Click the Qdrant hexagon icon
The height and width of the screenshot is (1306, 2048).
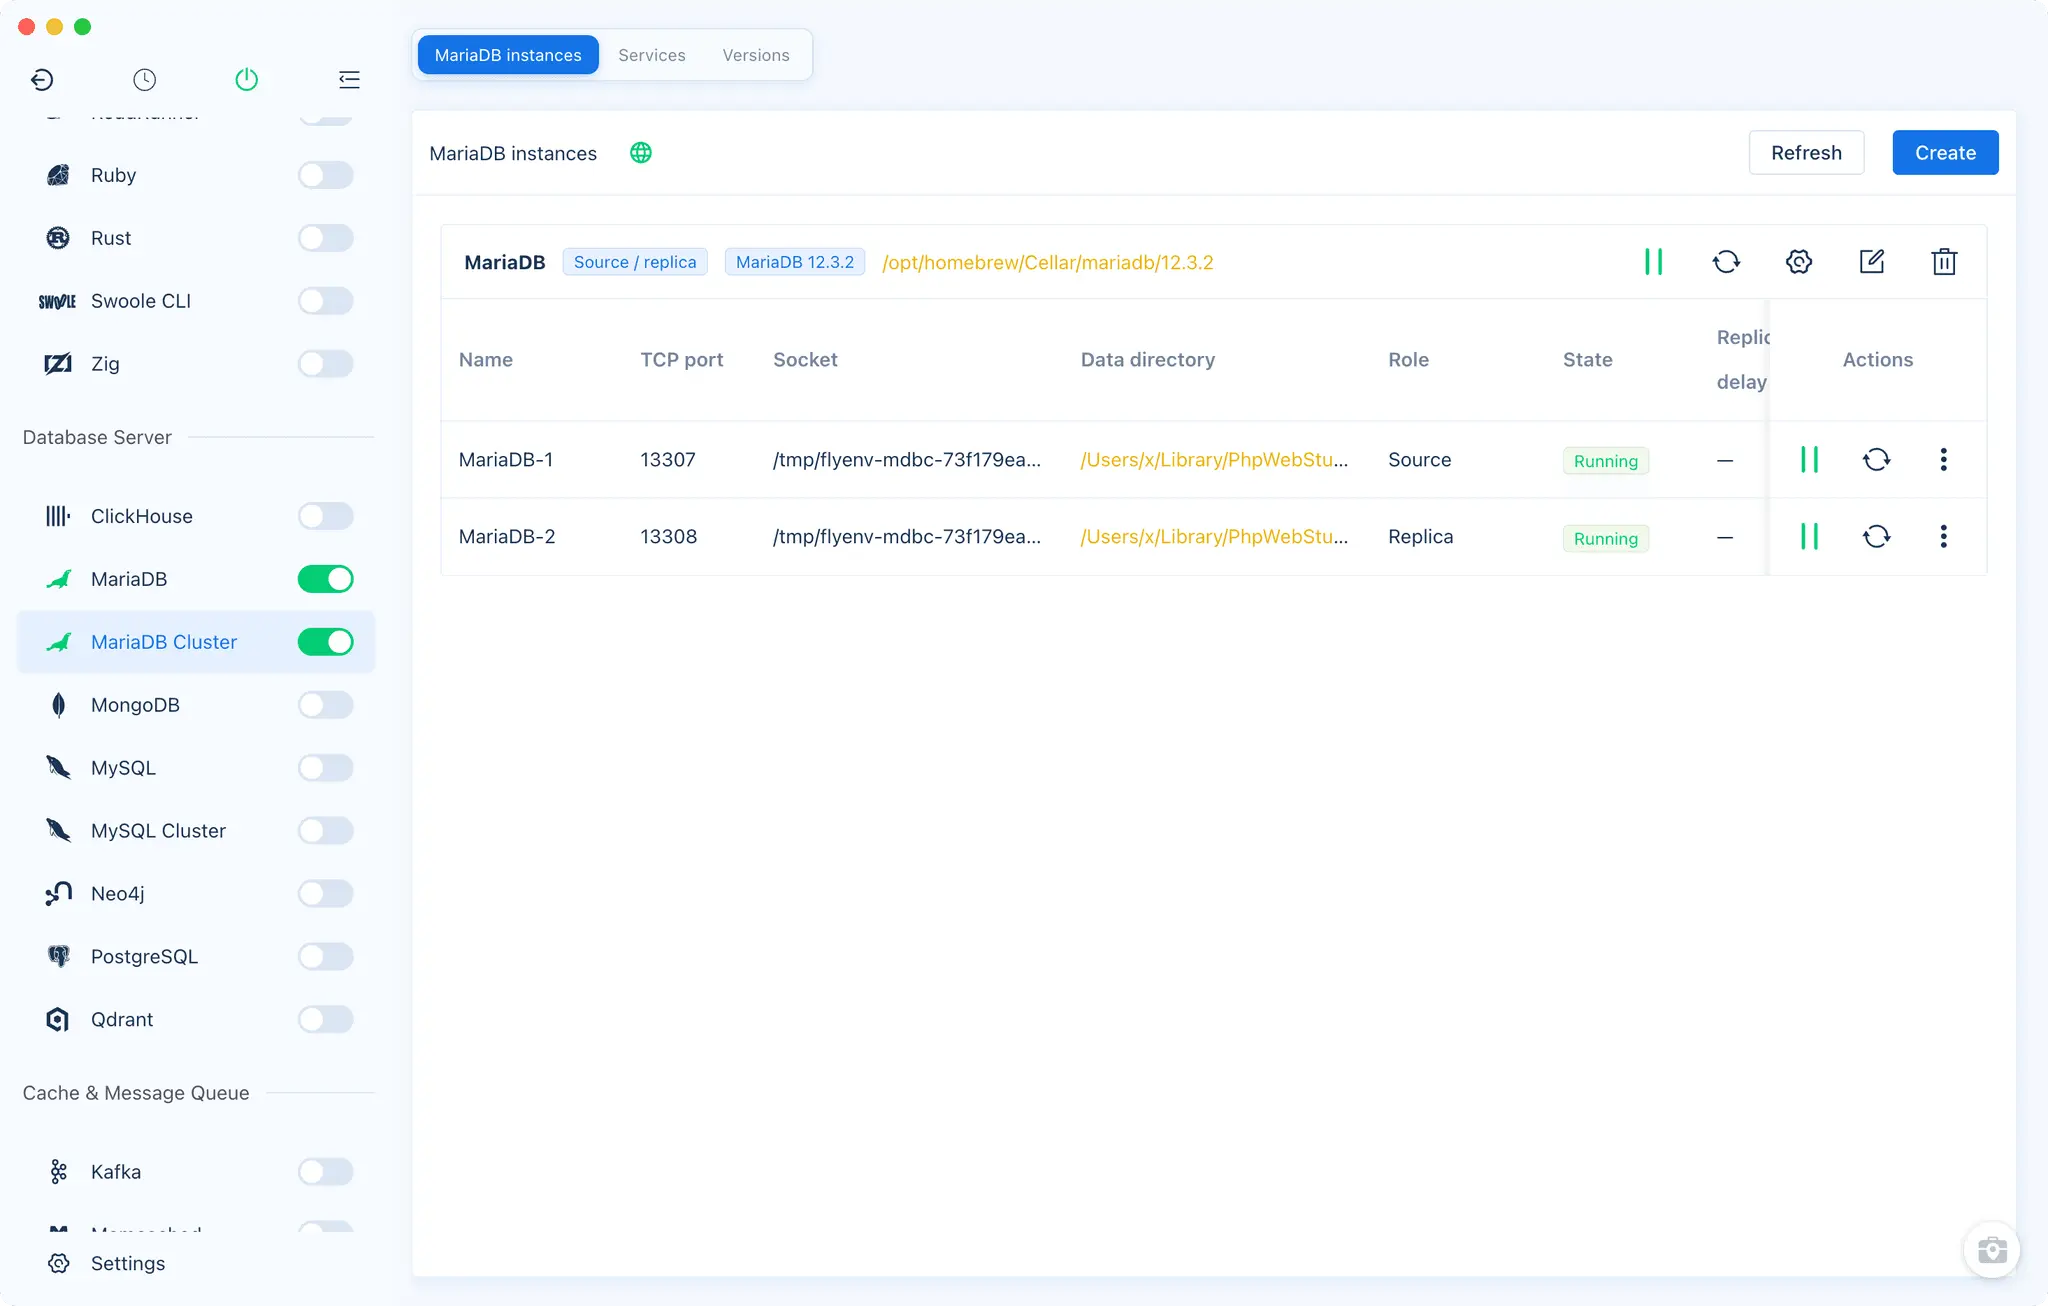click(x=58, y=1020)
